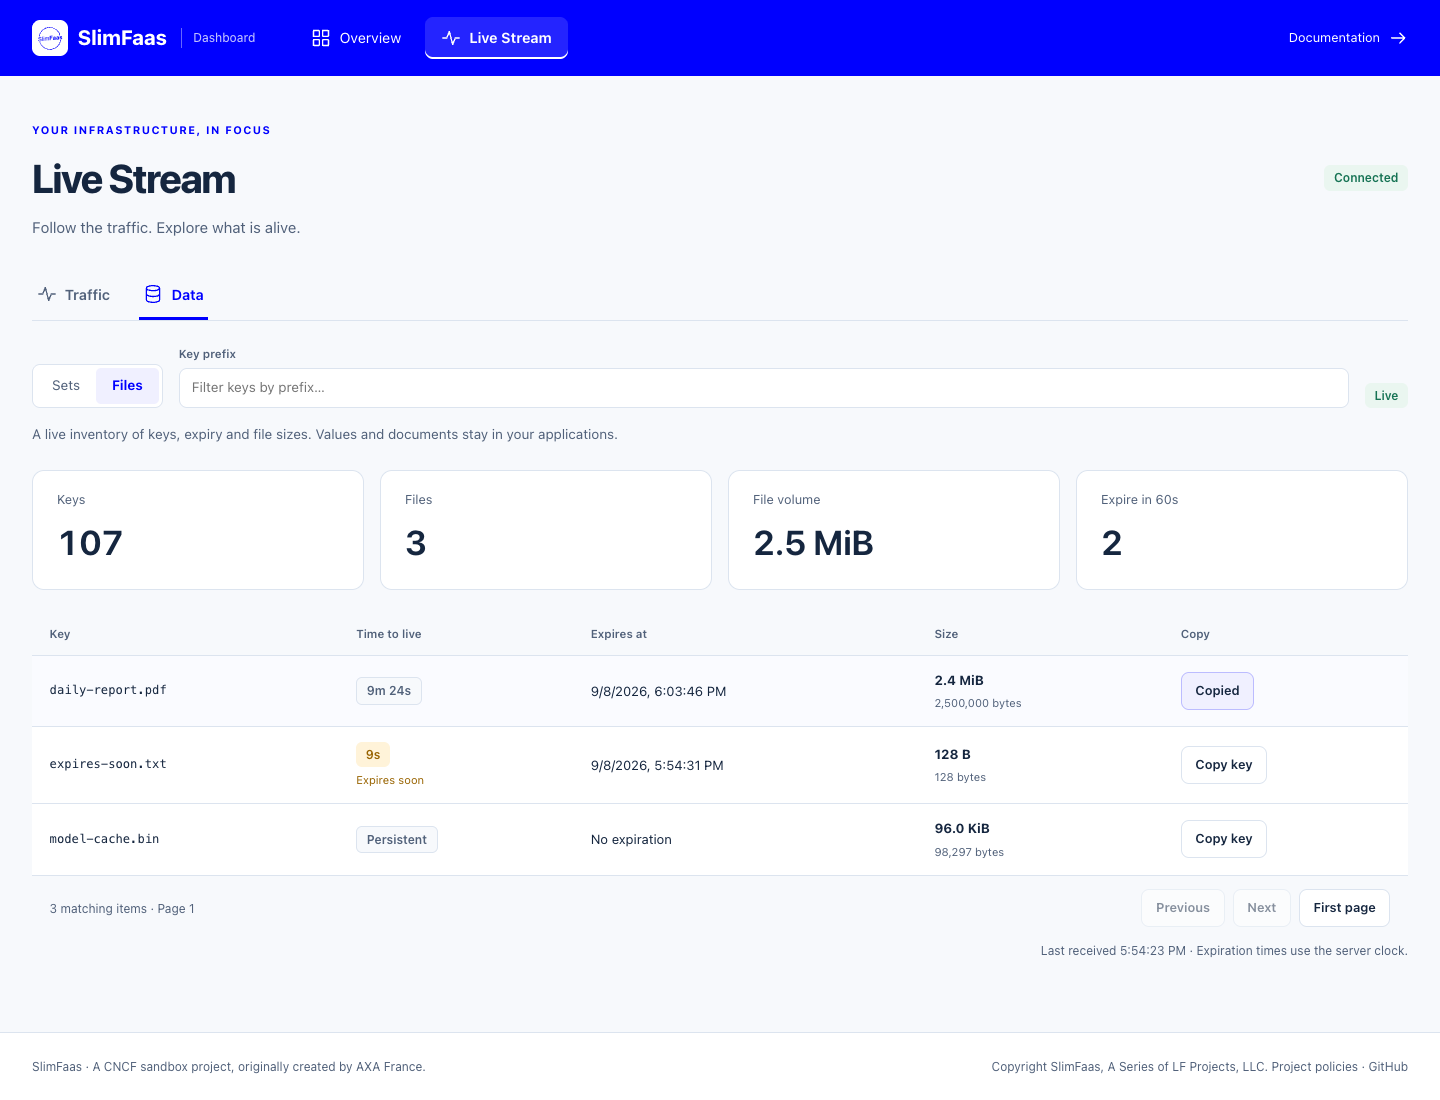Click the 96.0 KiB size value
1440x1100 pixels.
pyautogui.click(x=962, y=829)
